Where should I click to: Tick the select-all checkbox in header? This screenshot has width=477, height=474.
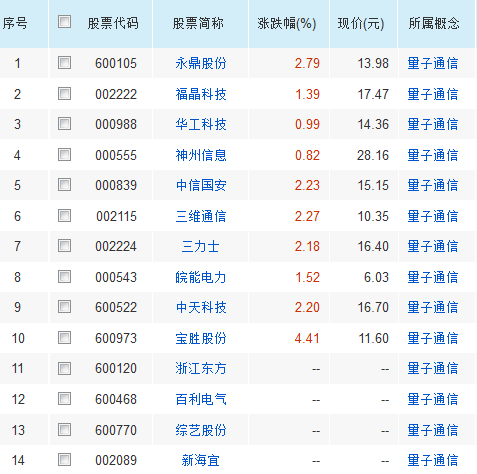point(64,22)
